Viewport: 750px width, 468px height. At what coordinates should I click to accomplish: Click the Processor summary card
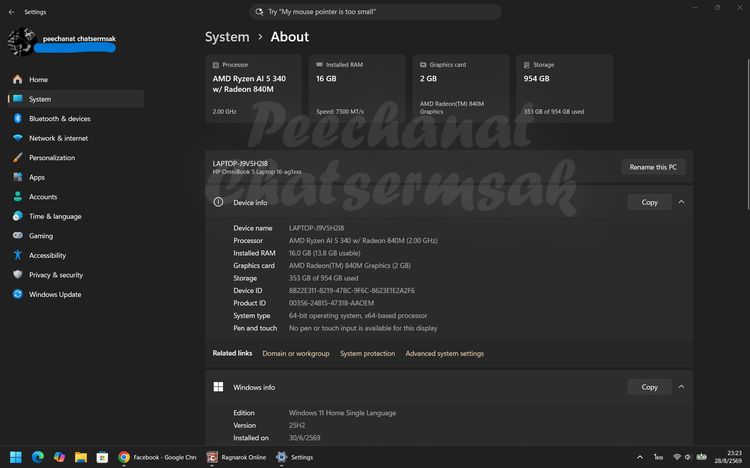[254, 89]
